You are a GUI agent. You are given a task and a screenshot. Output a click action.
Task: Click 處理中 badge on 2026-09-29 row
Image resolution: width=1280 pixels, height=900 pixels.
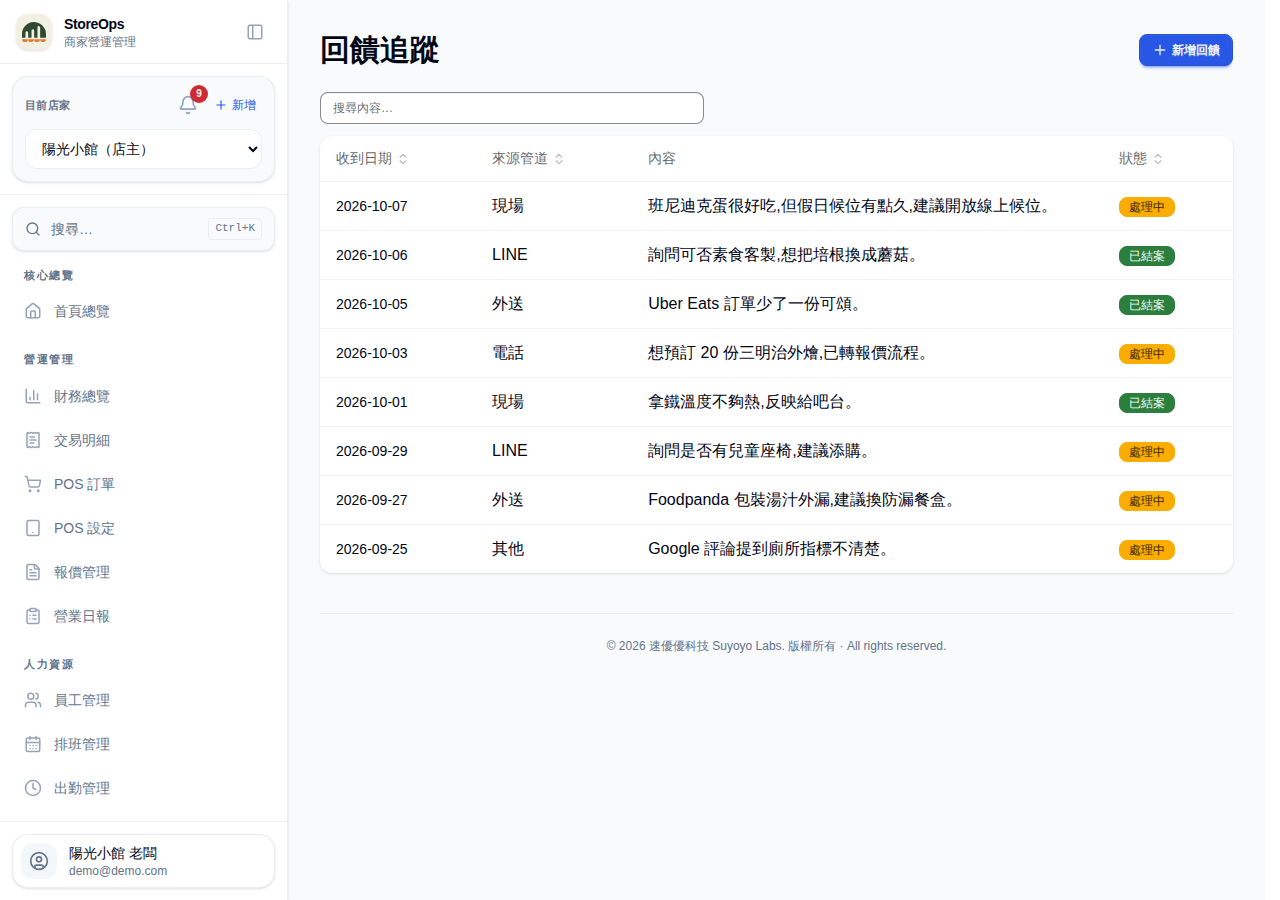pyautogui.click(x=1147, y=452)
